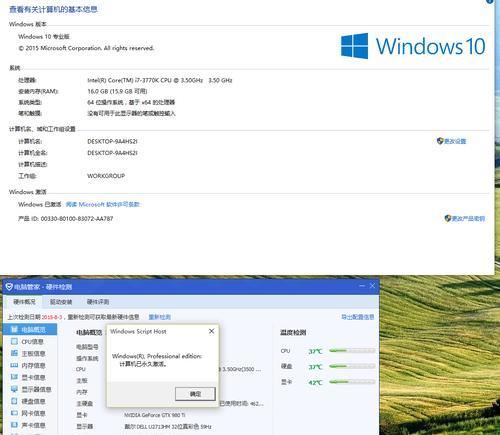
Task: Click the NVIDIA GeForce GTX 980 Ti value
Action: coord(154,415)
